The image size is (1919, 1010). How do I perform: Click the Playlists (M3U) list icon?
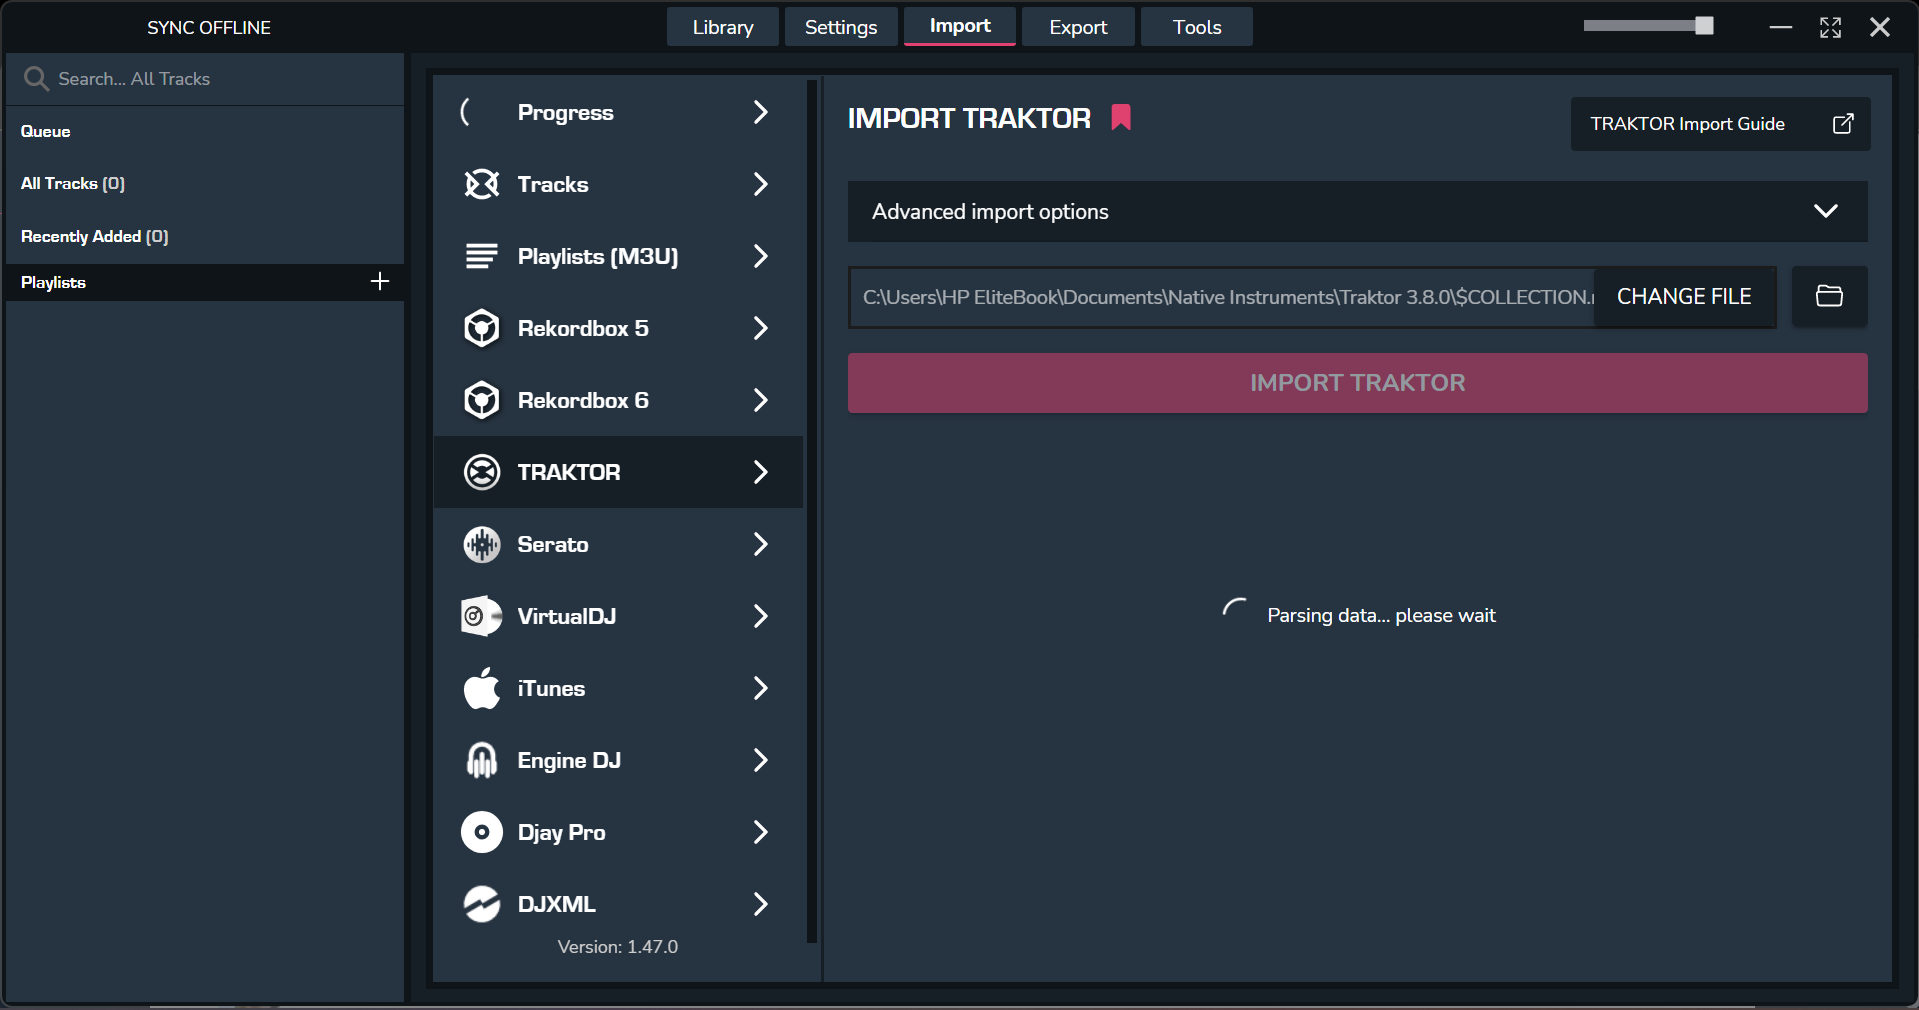tap(482, 256)
